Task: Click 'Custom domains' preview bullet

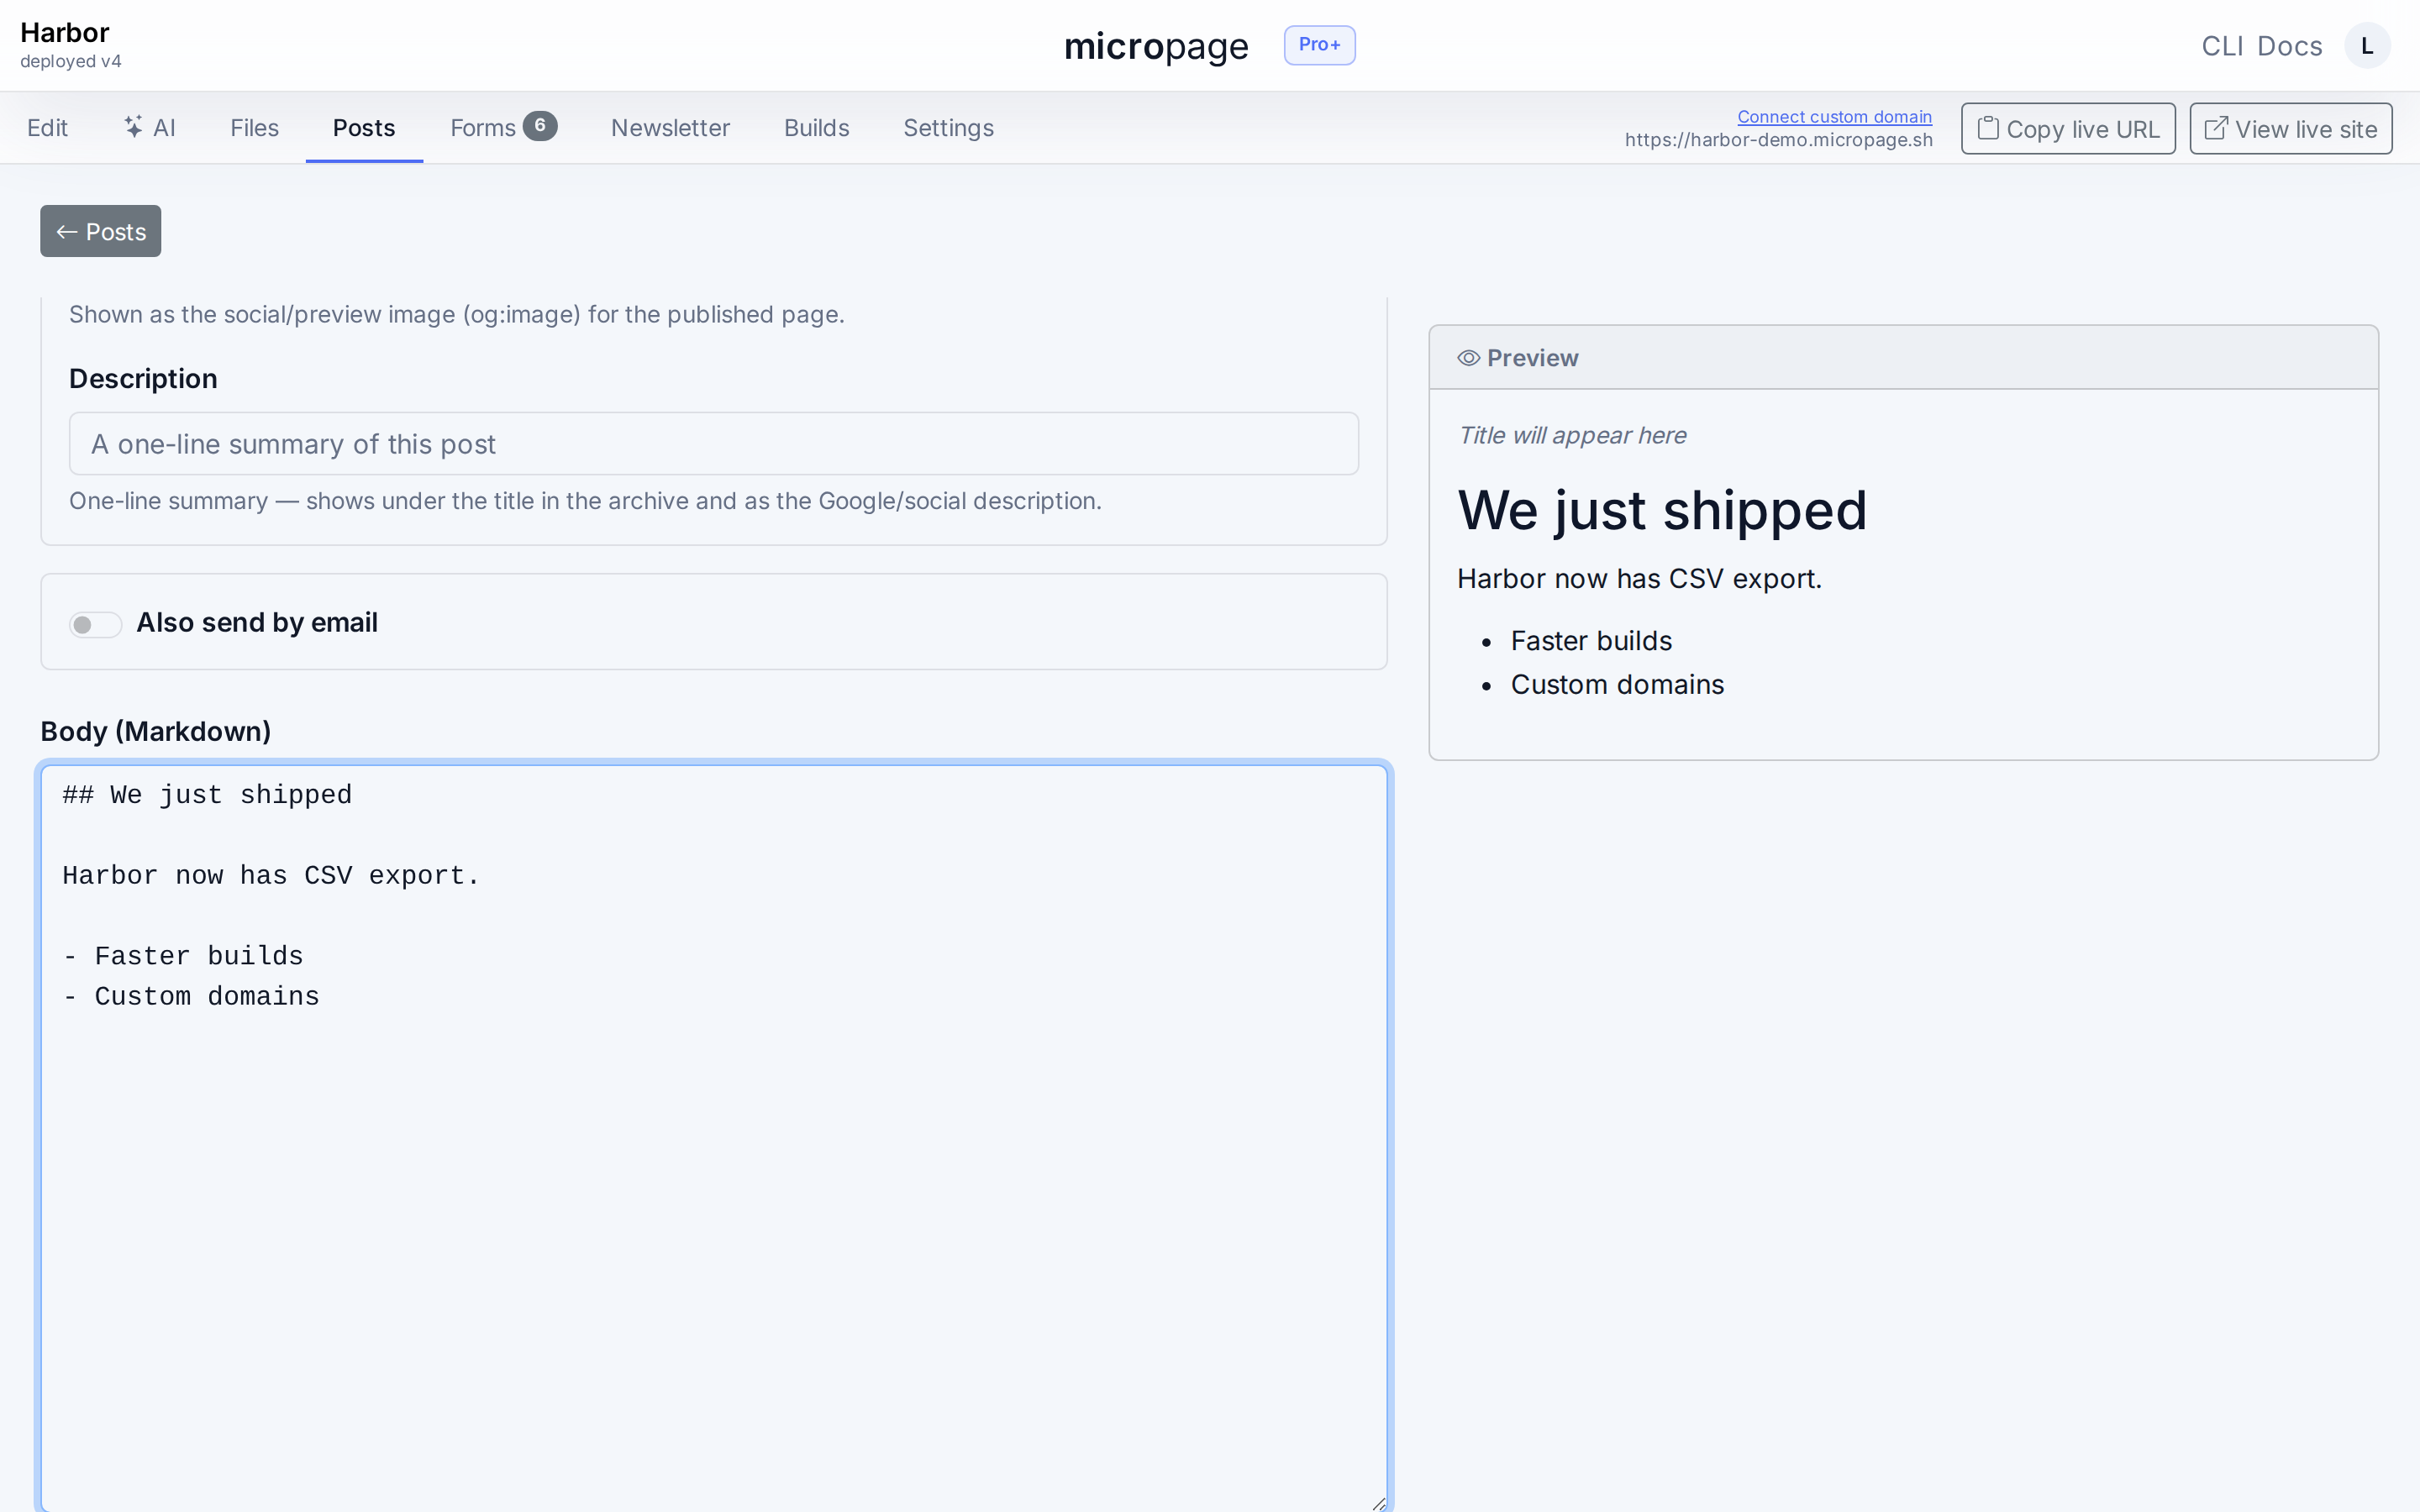Action: click(1617, 685)
